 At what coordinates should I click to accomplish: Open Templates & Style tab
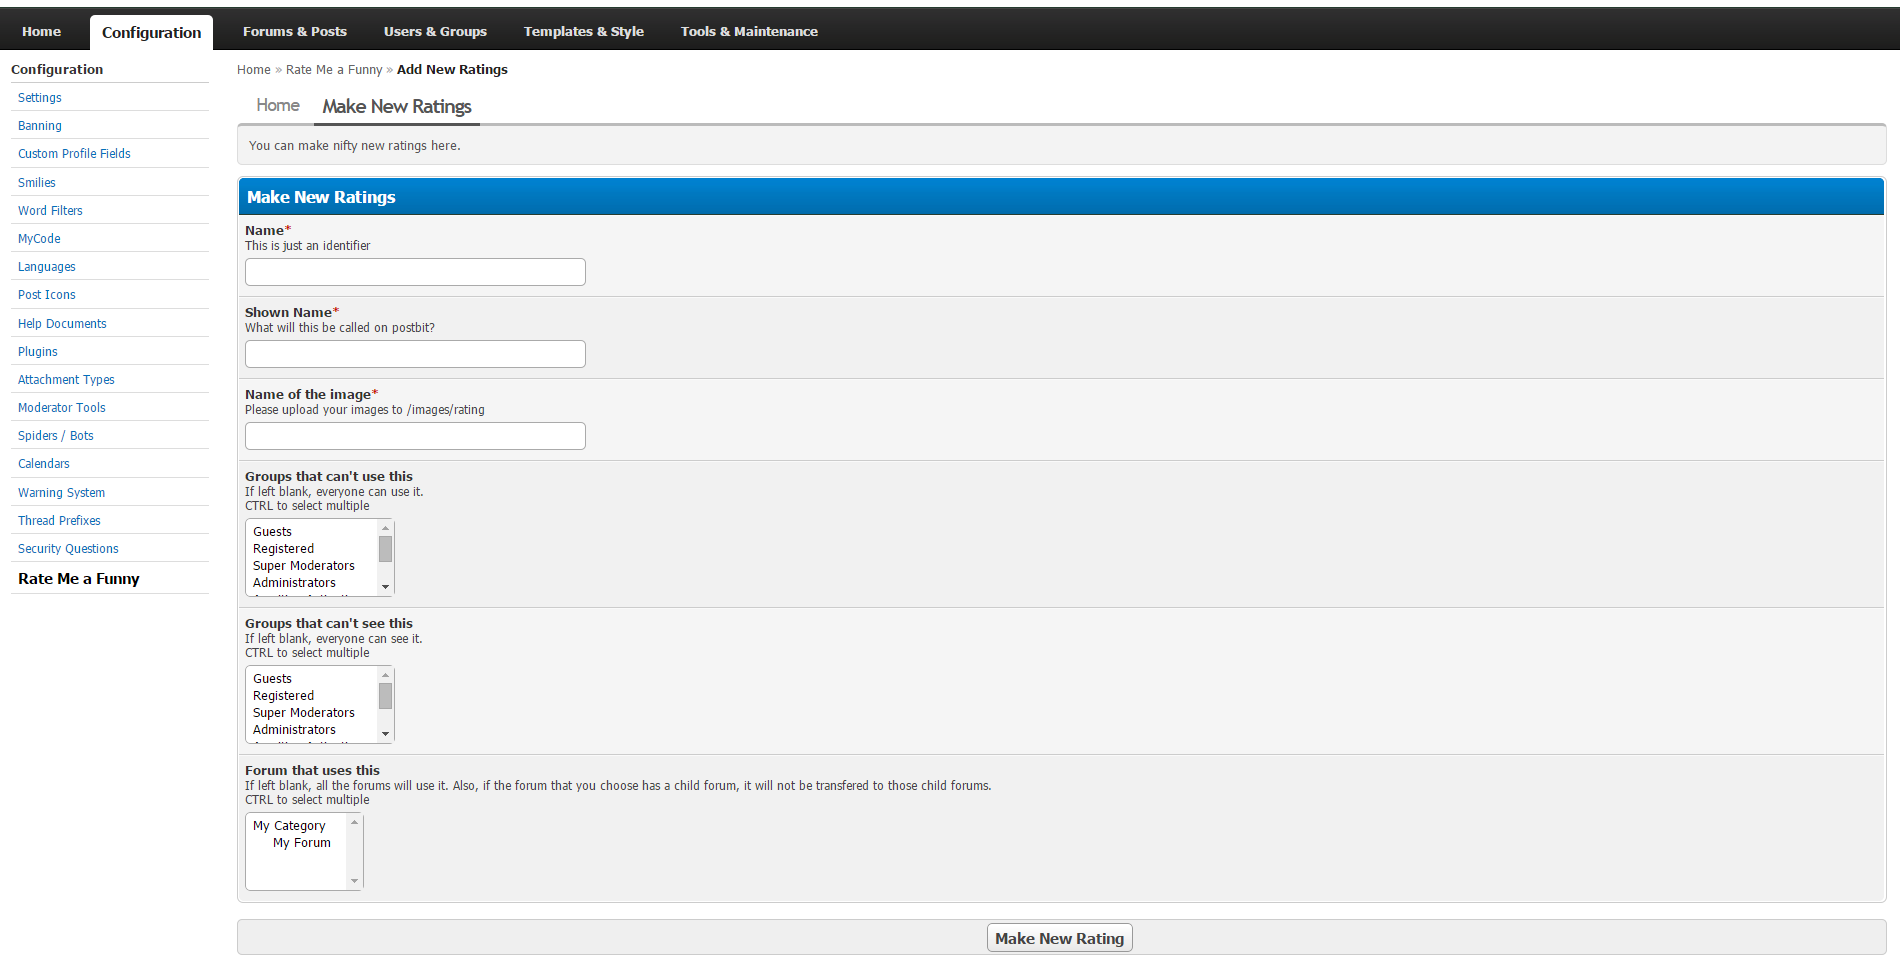(x=583, y=31)
